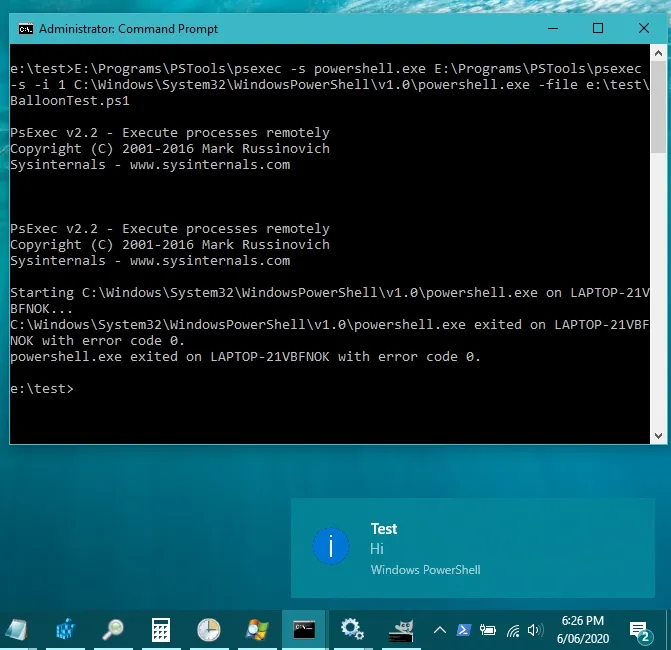Click the scrollbar down arrow in Command Prompt

658,436
